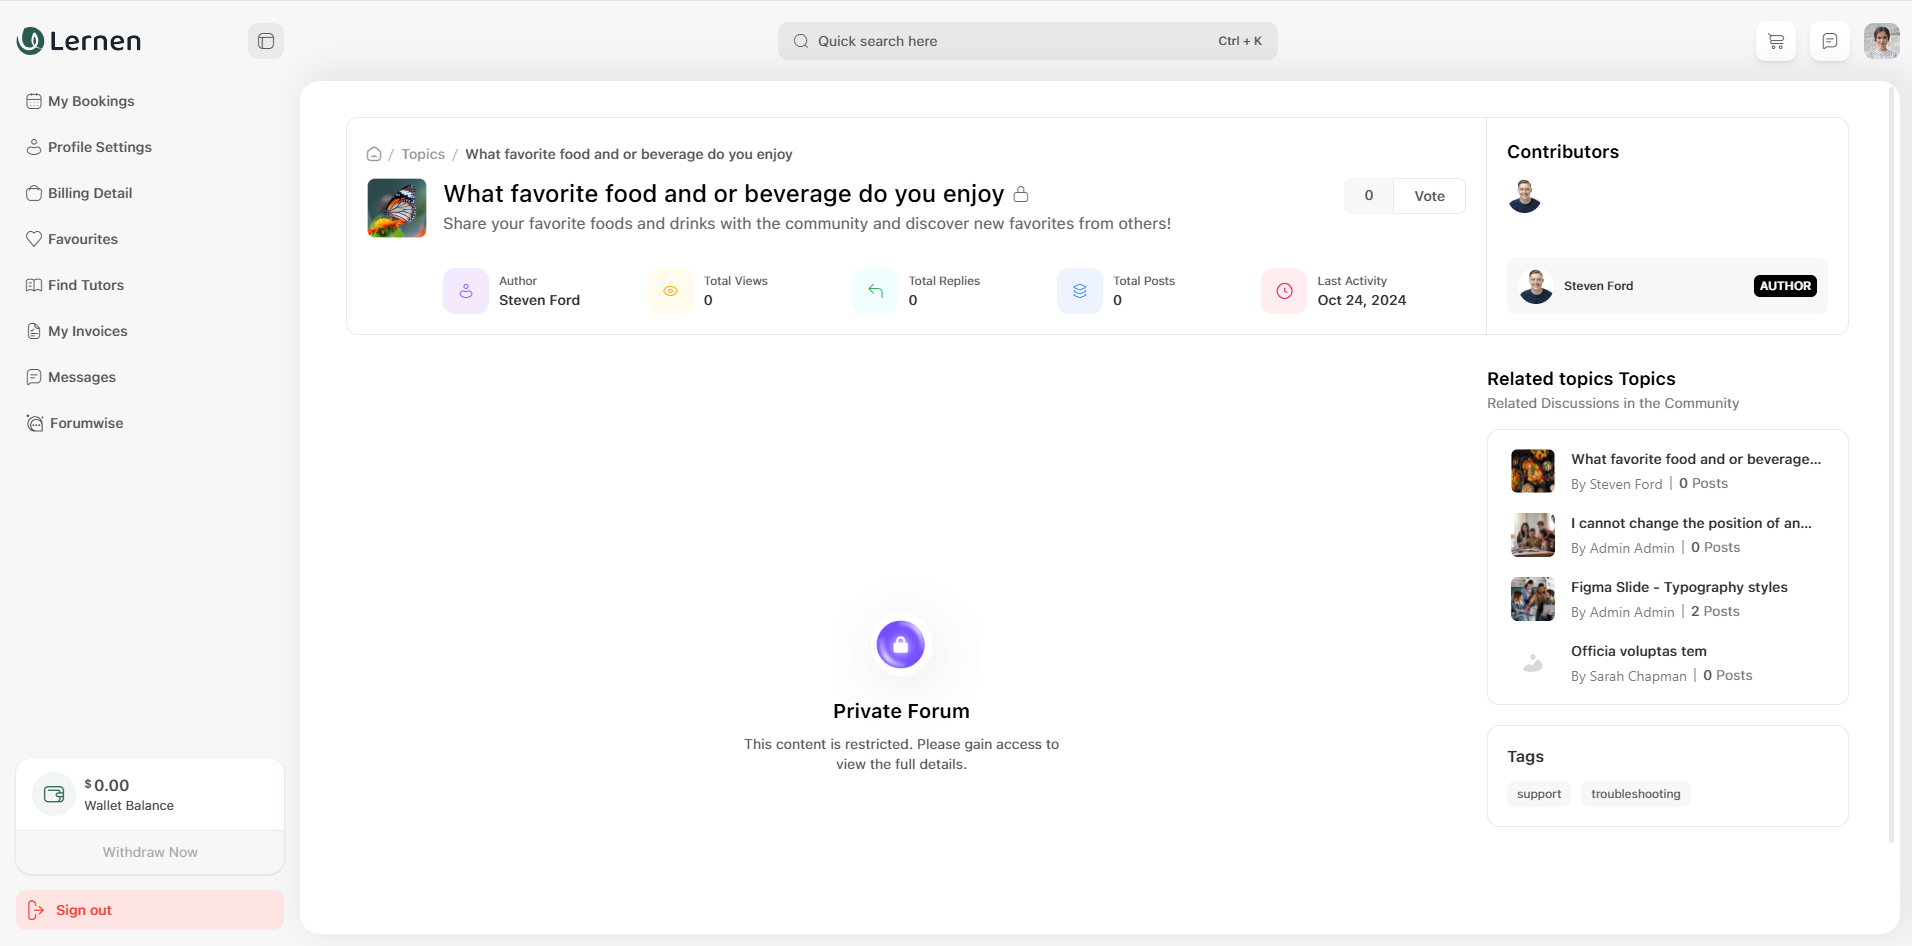Click the purple lock Private Forum icon
This screenshot has height=946, width=1912.
(x=900, y=645)
